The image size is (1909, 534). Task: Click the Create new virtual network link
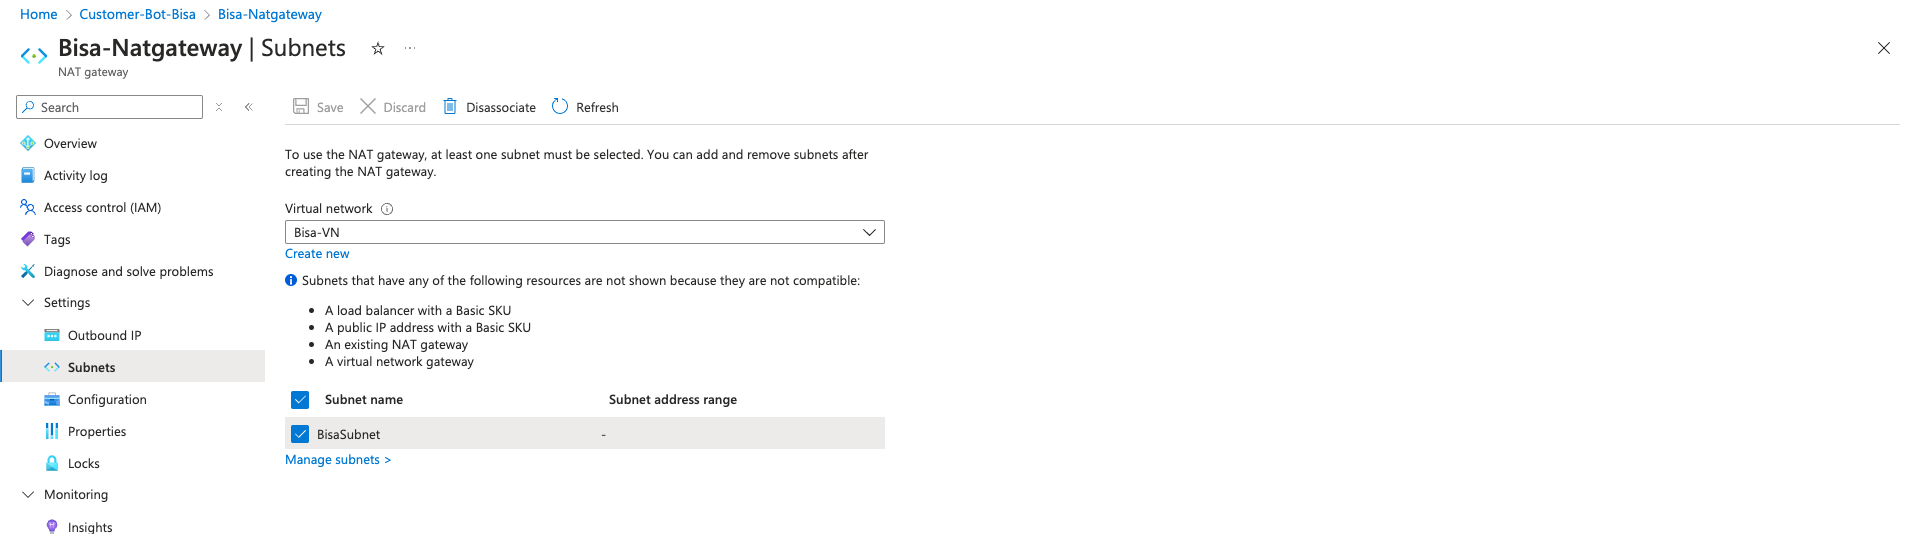click(317, 254)
